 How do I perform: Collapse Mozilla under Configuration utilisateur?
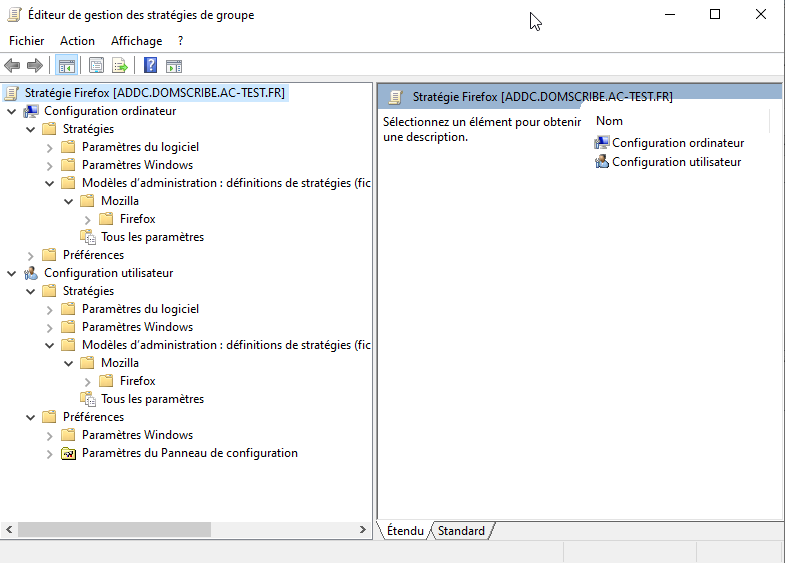(69, 364)
